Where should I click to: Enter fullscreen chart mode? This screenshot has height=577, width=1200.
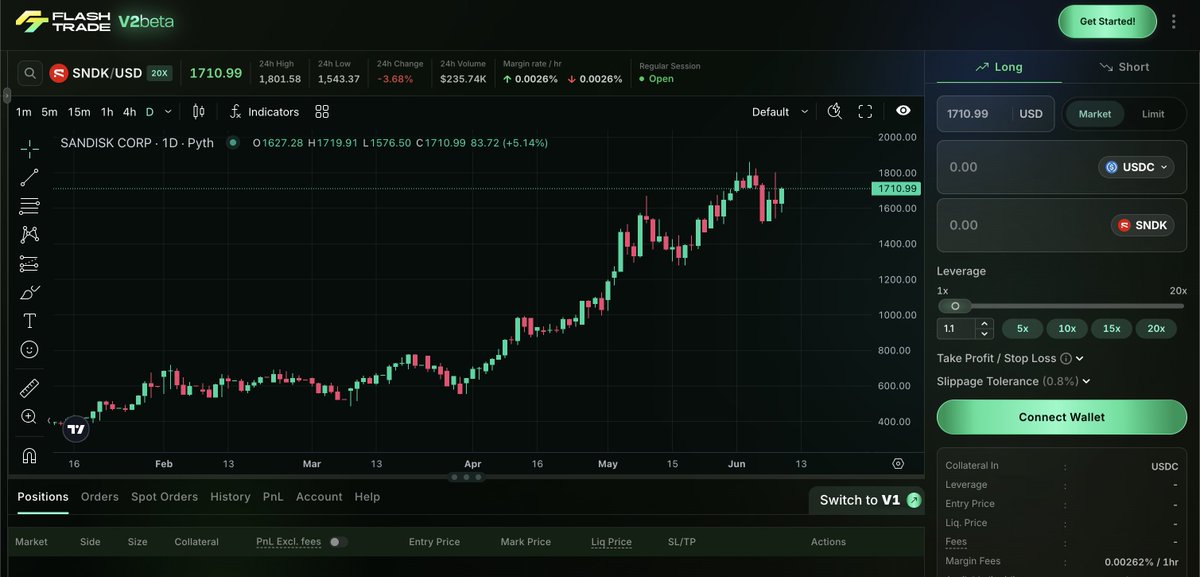(x=866, y=112)
